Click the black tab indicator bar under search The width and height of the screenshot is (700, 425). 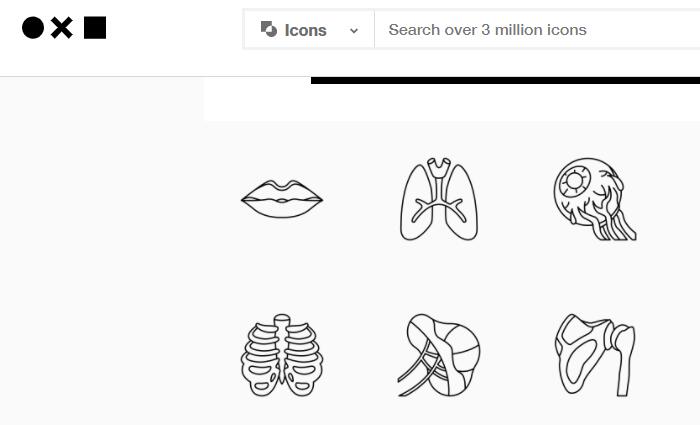click(505, 80)
